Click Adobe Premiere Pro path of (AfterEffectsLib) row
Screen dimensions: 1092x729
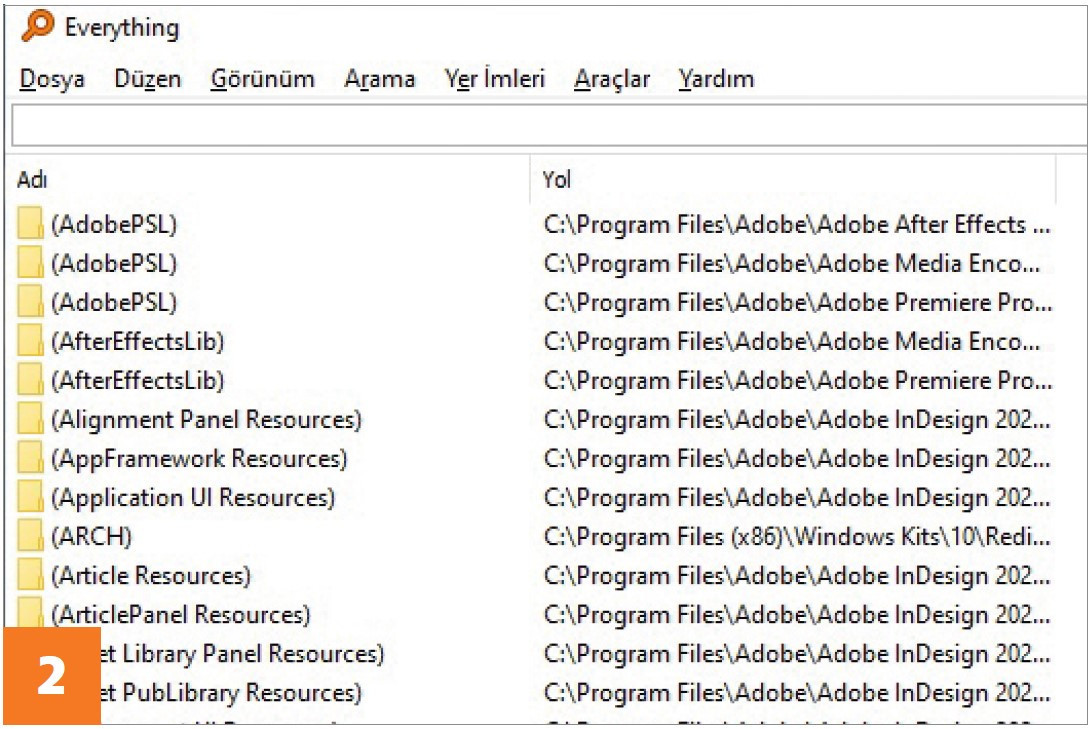click(797, 380)
